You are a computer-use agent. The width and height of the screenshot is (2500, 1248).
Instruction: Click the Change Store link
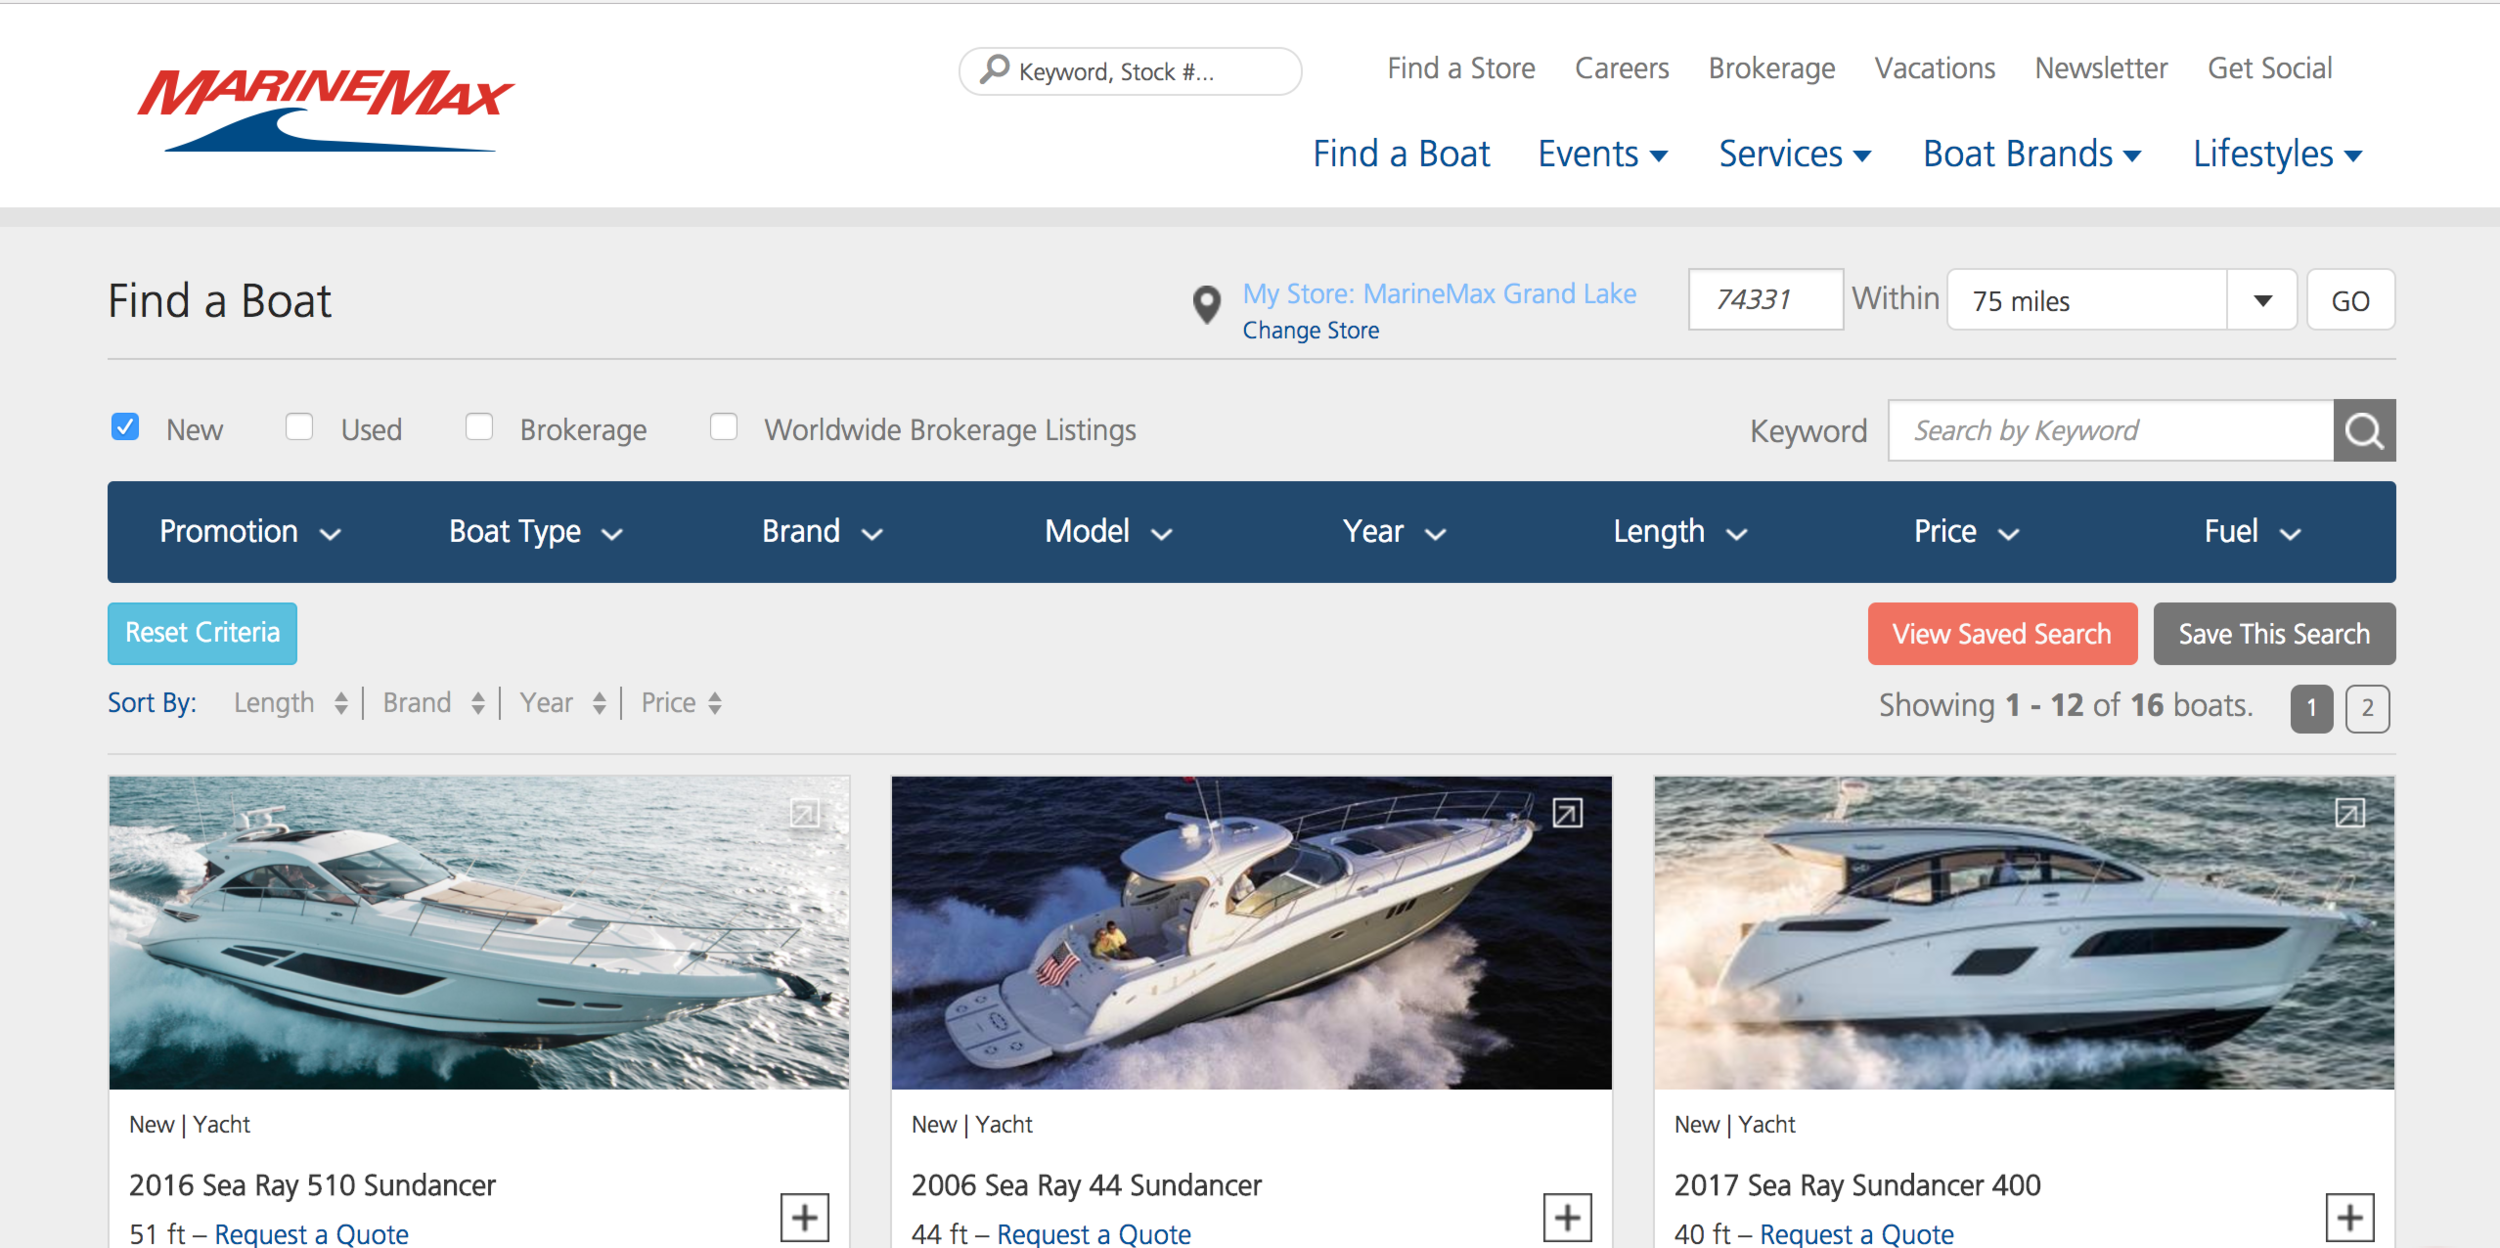pyautogui.click(x=1310, y=330)
